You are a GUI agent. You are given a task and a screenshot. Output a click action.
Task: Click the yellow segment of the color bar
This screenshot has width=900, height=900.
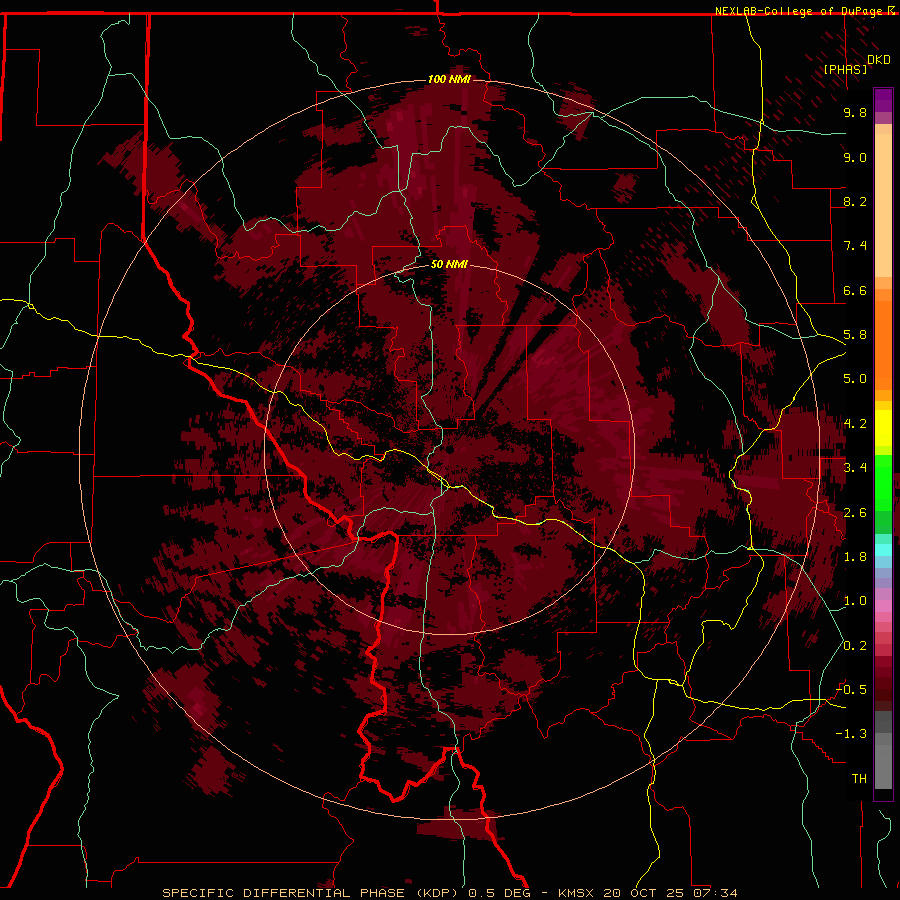click(883, 428)
